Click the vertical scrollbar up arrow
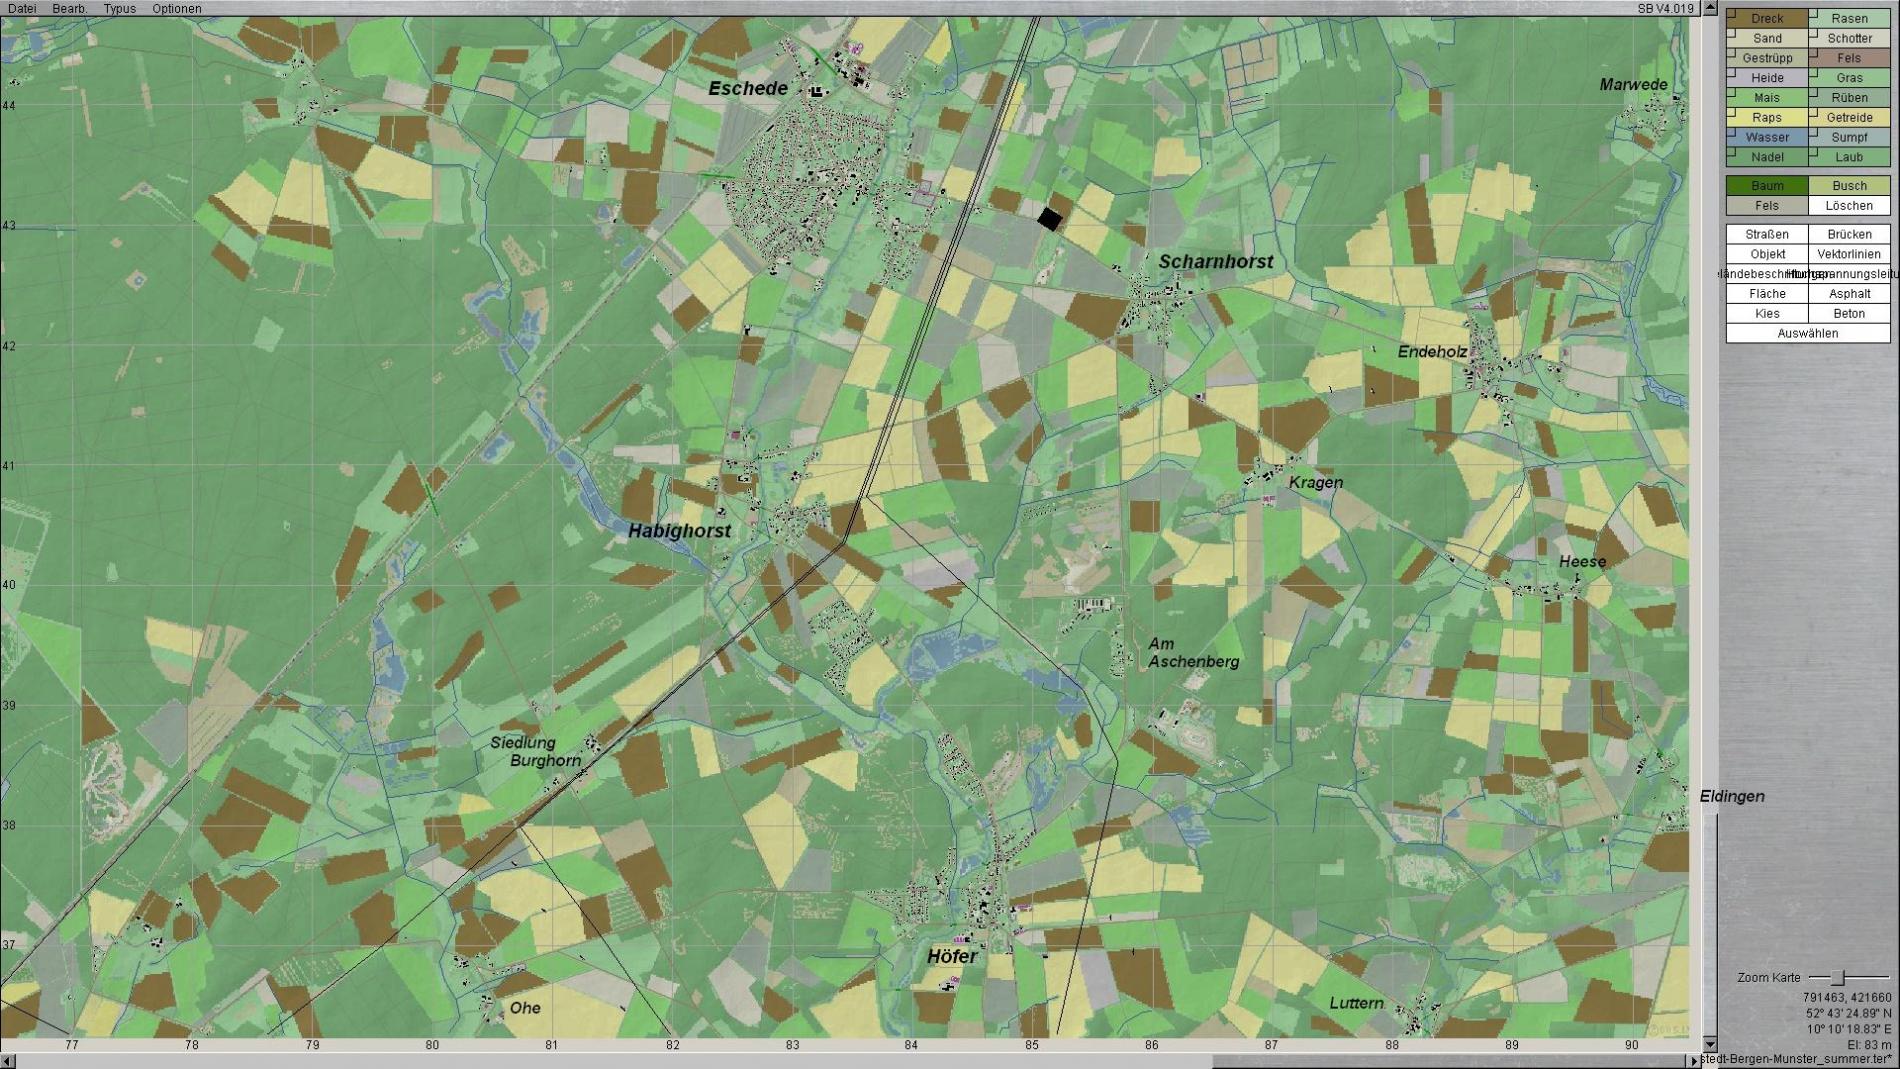1900x1069 pixels. click(x=1710, y=8)
